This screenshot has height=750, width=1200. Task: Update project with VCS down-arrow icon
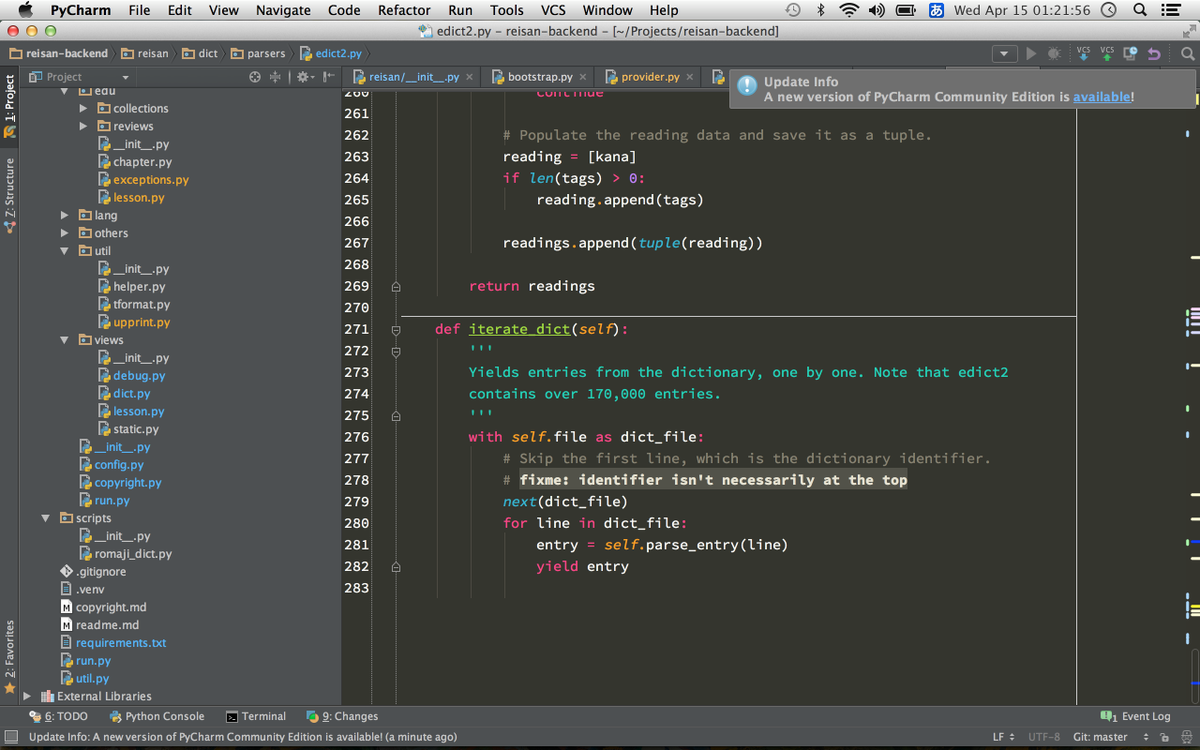coord(1084,53)
